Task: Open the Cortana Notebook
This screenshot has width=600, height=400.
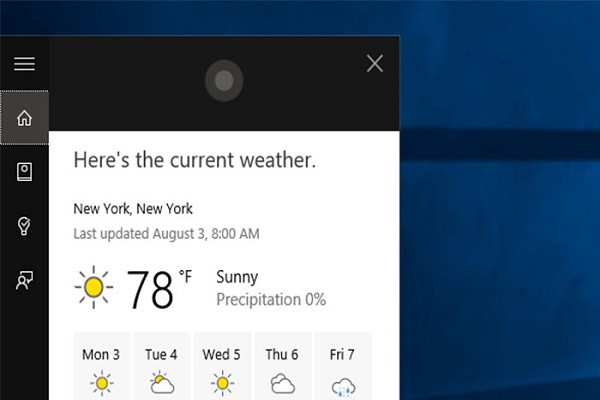Action: pyautogui.click(x=24, y=172)
